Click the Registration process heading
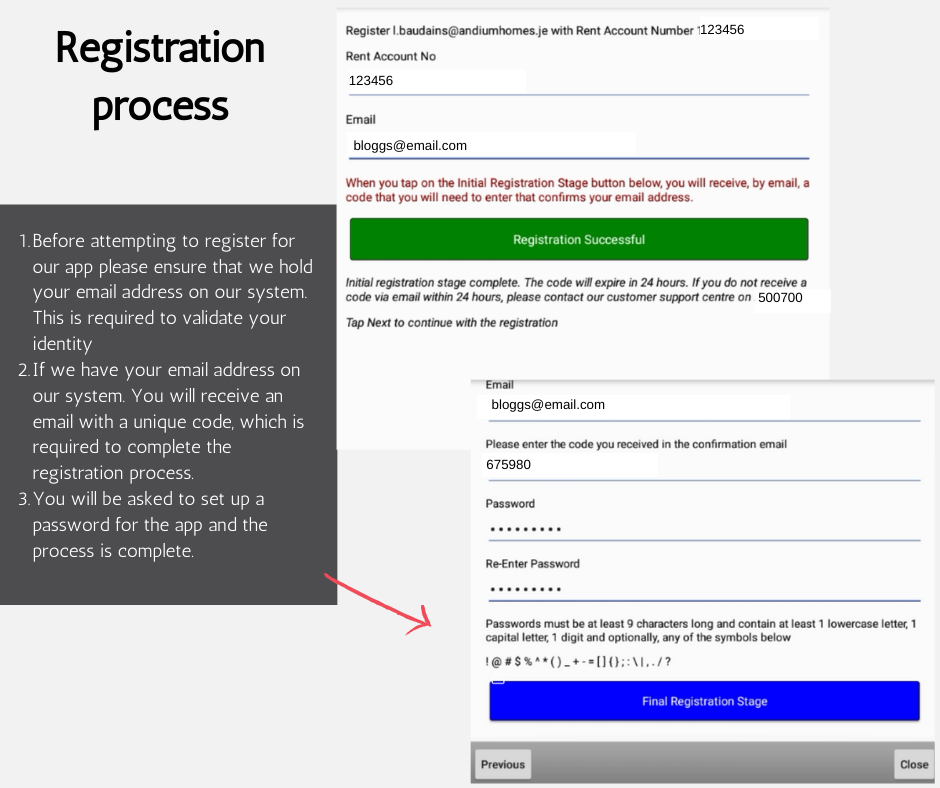Image resolution: width=940 pixels, height=788 pixels. click(x=160, y=77)
